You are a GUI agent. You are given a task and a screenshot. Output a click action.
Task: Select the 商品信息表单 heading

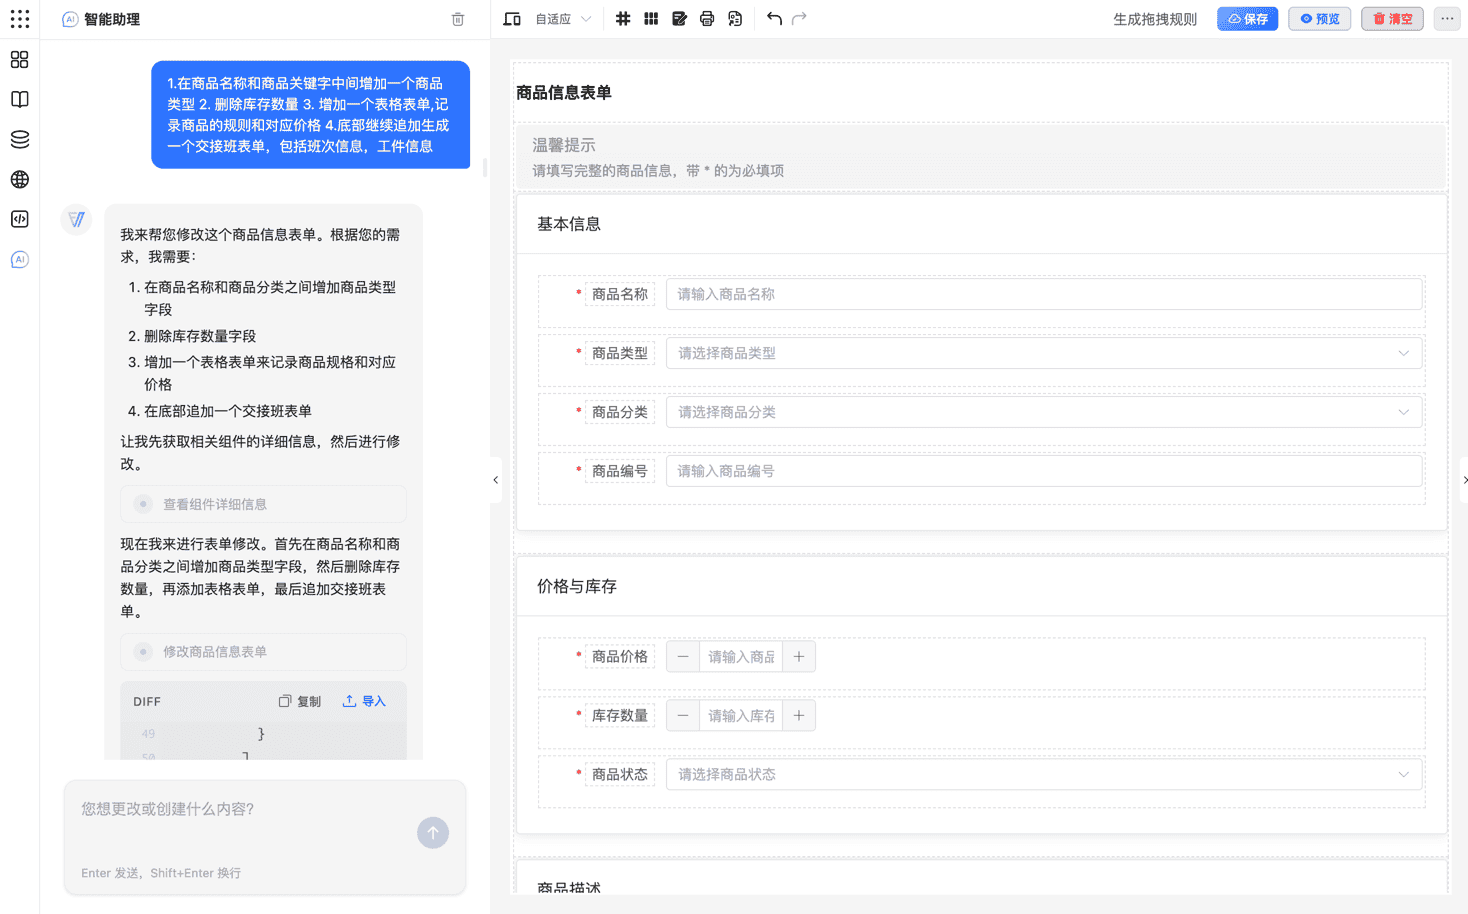(564, 93)
